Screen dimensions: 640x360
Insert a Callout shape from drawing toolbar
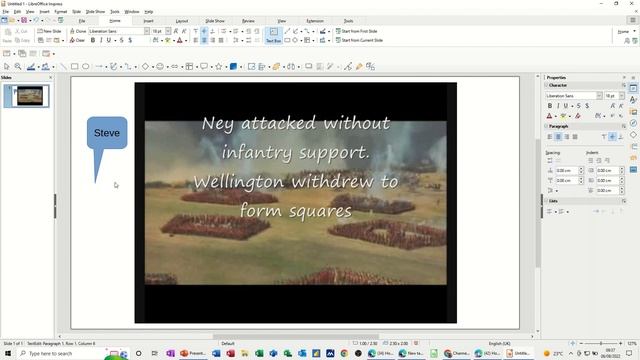pyautogui.click(x=204, y=66)
